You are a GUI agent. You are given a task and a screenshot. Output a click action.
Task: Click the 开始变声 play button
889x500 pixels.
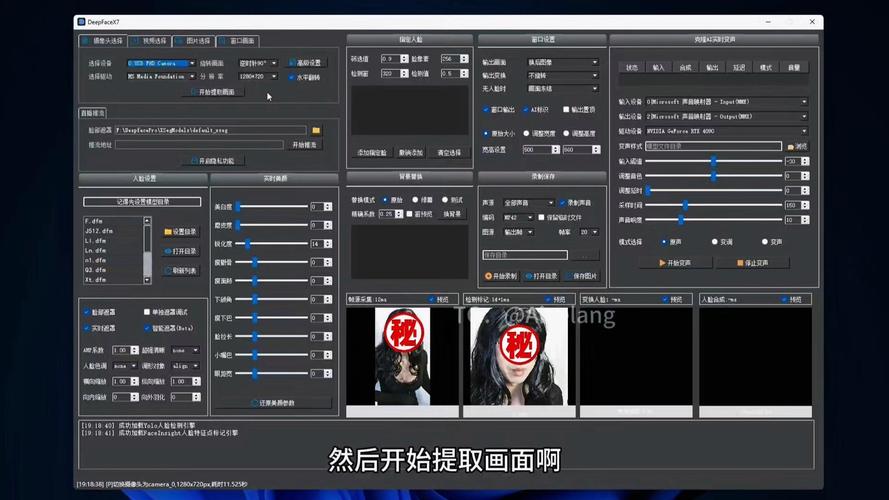(x=675, y=263)
